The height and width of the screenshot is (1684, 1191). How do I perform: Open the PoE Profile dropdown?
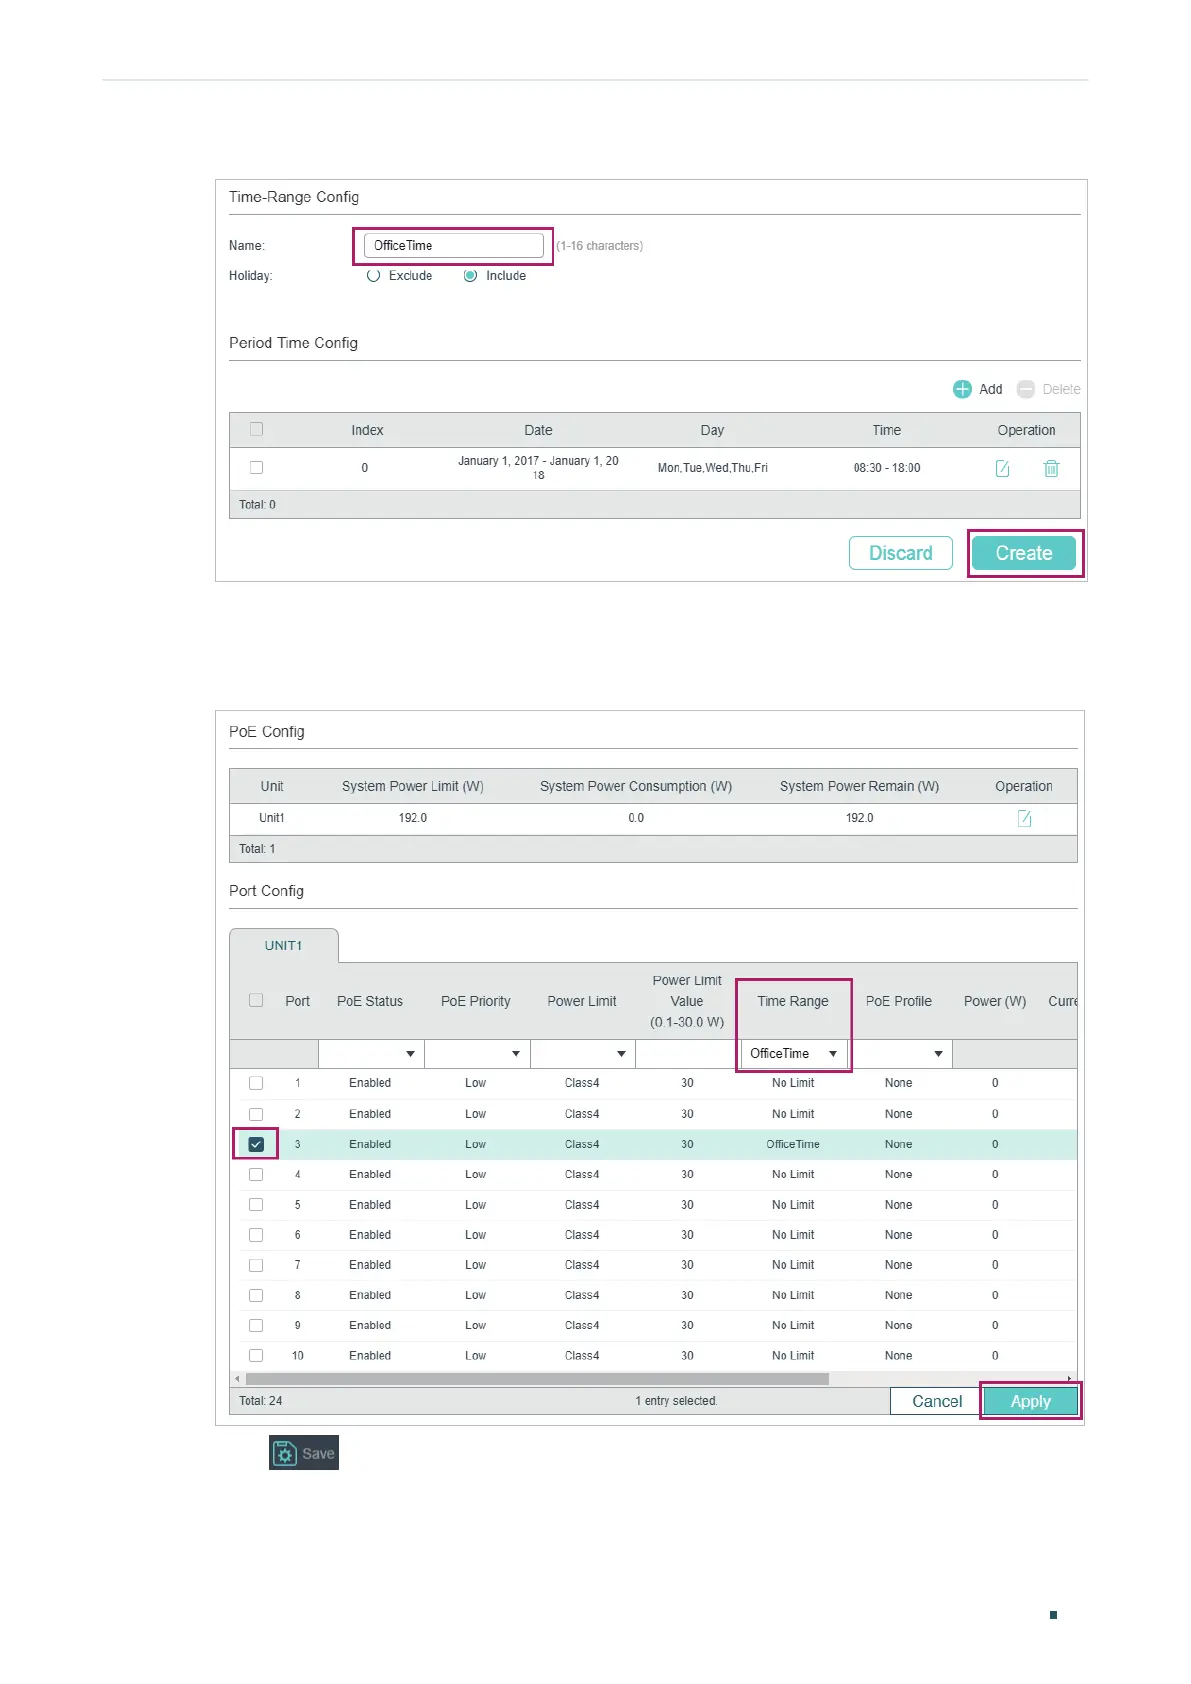900,1054
